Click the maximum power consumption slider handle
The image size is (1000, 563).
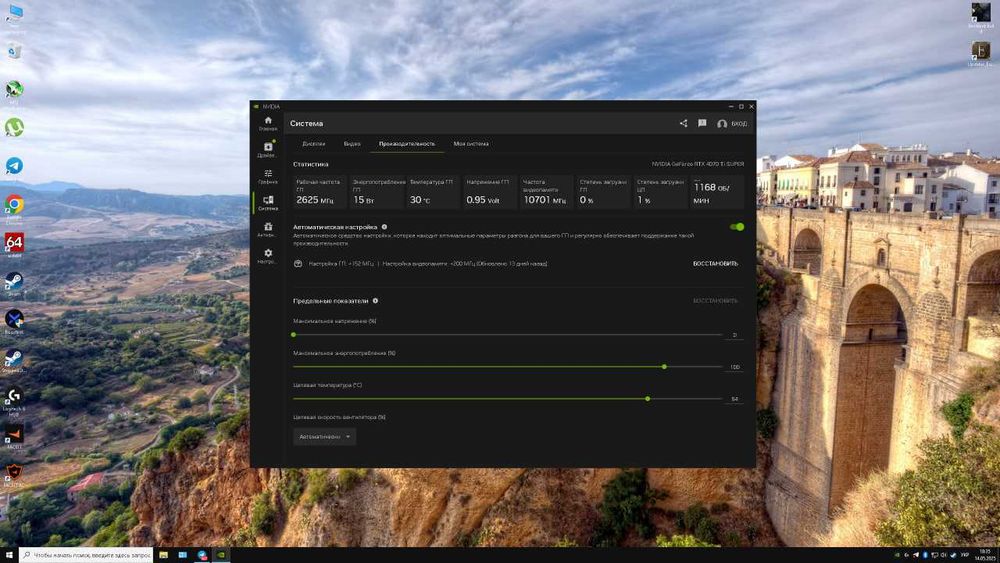(664, 367)
